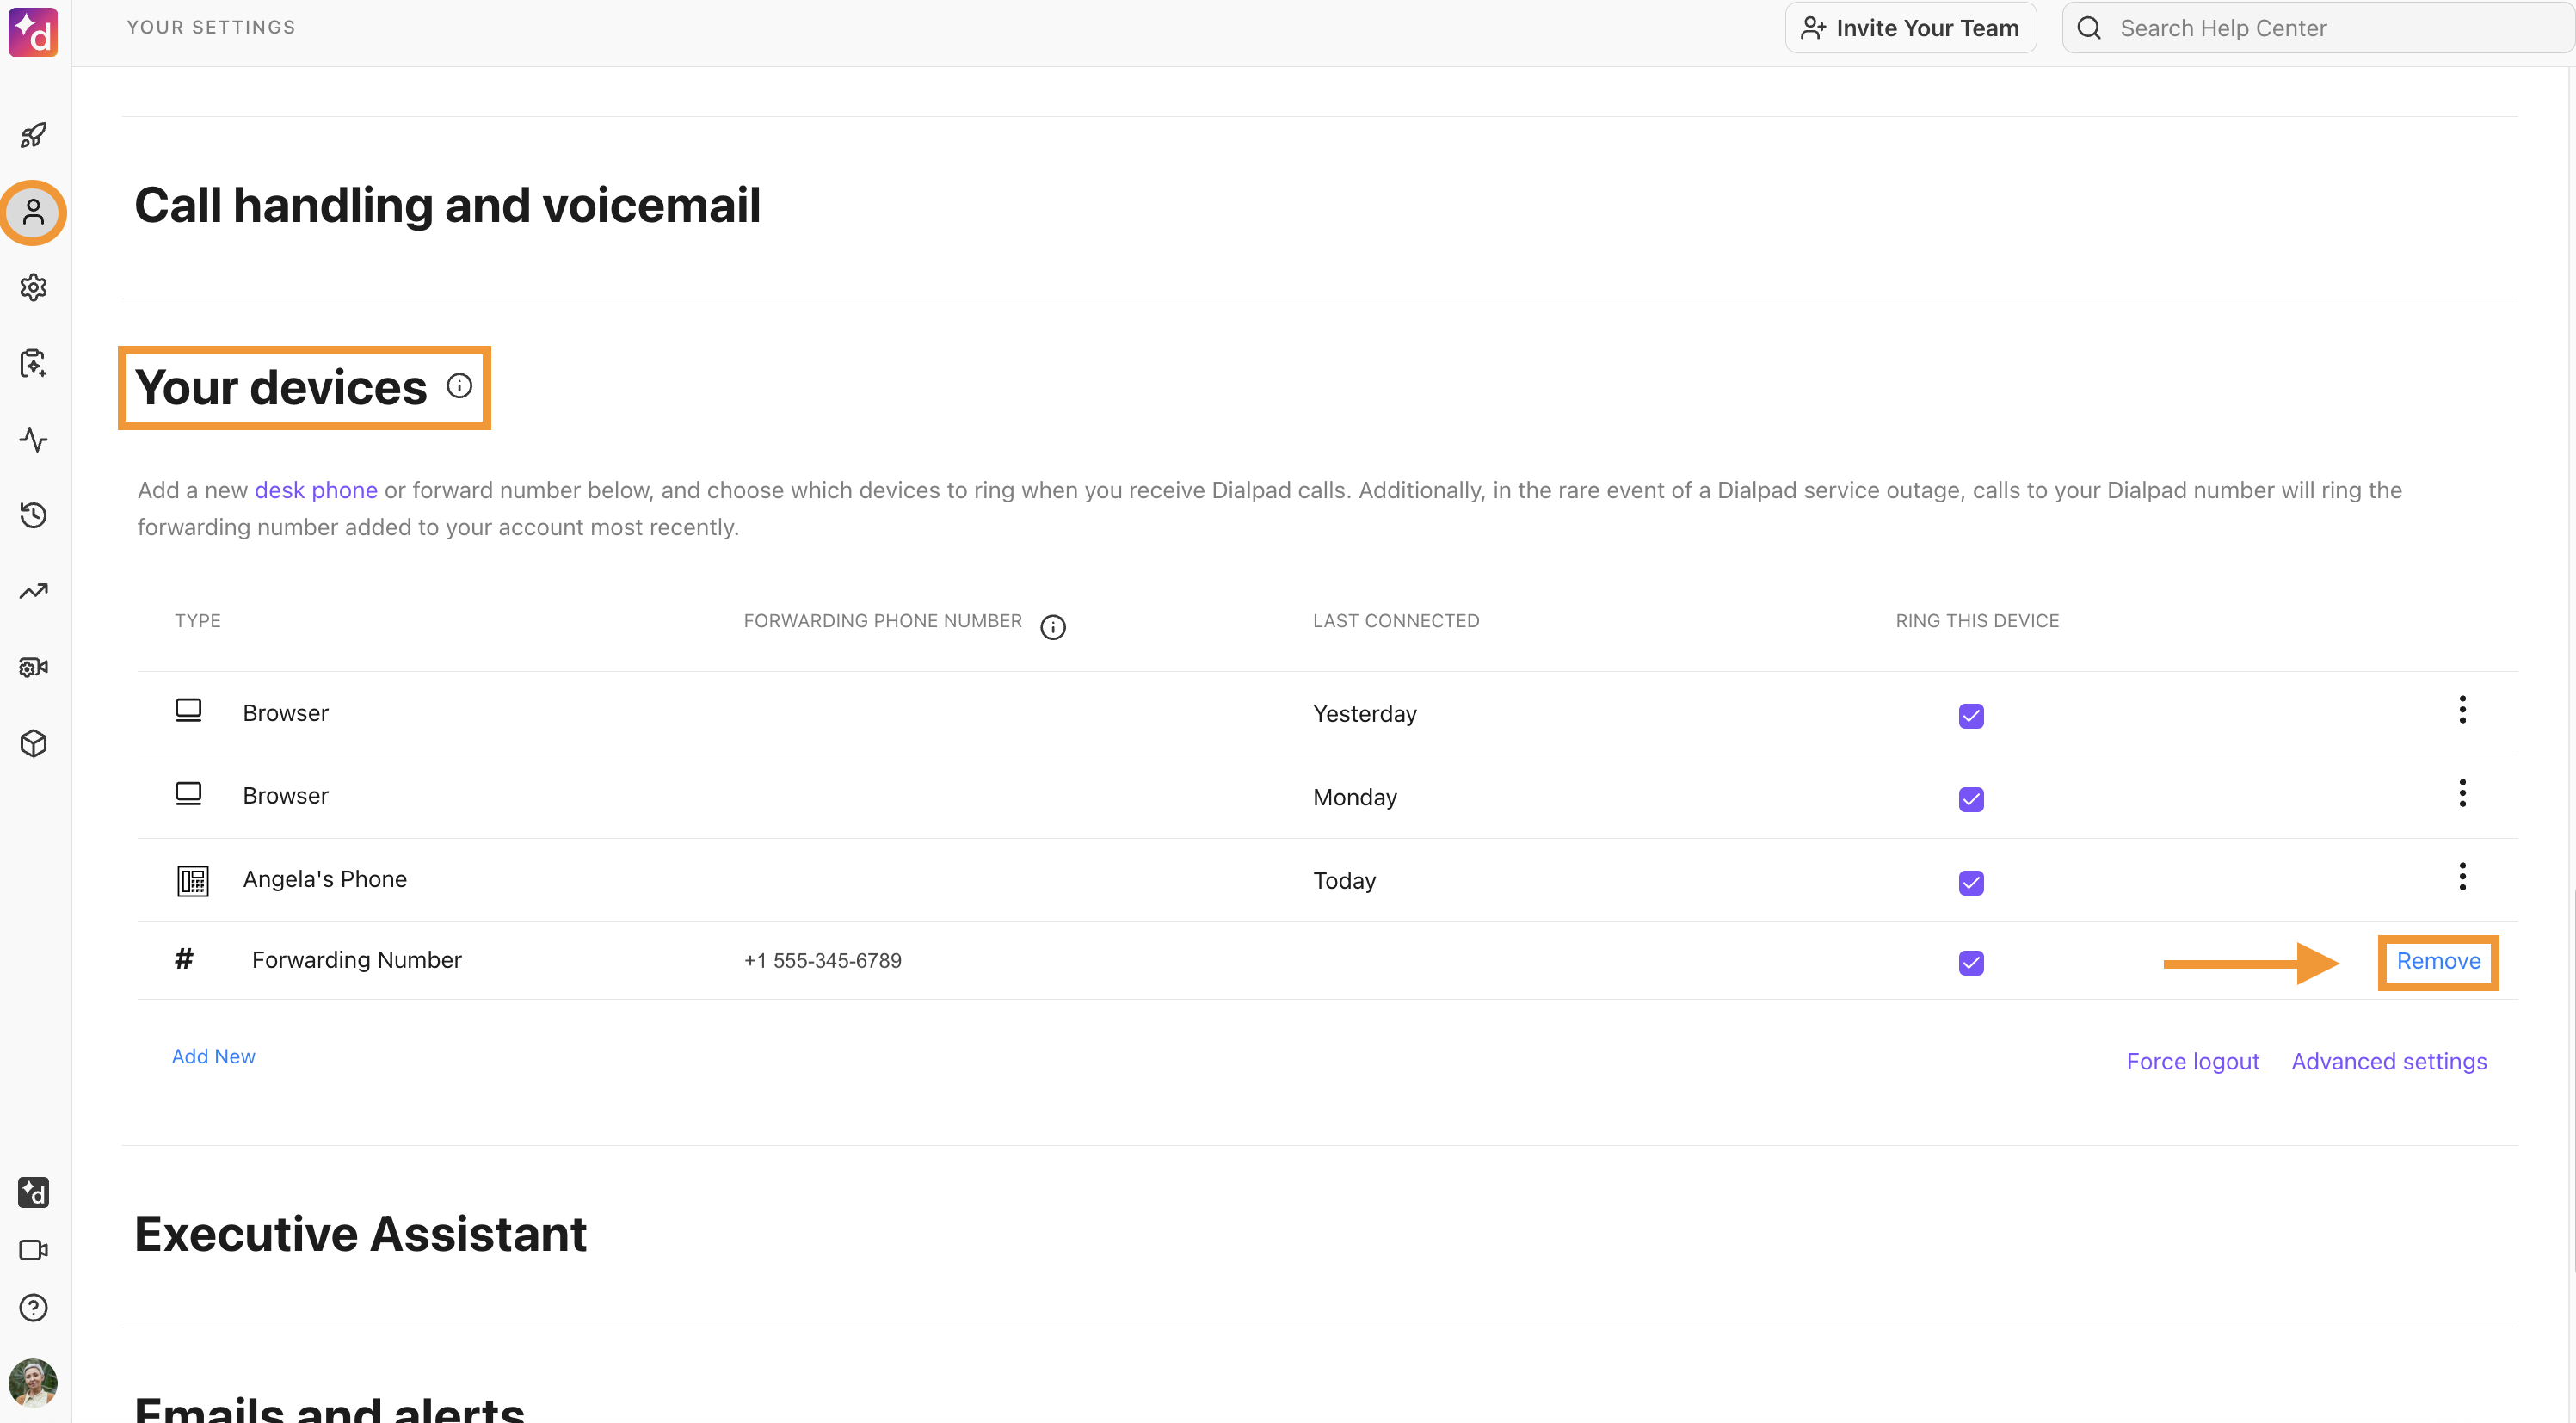Open the help question mark icon
This screenshot has width=2576, height=1423.
(x=33, y=1307)
